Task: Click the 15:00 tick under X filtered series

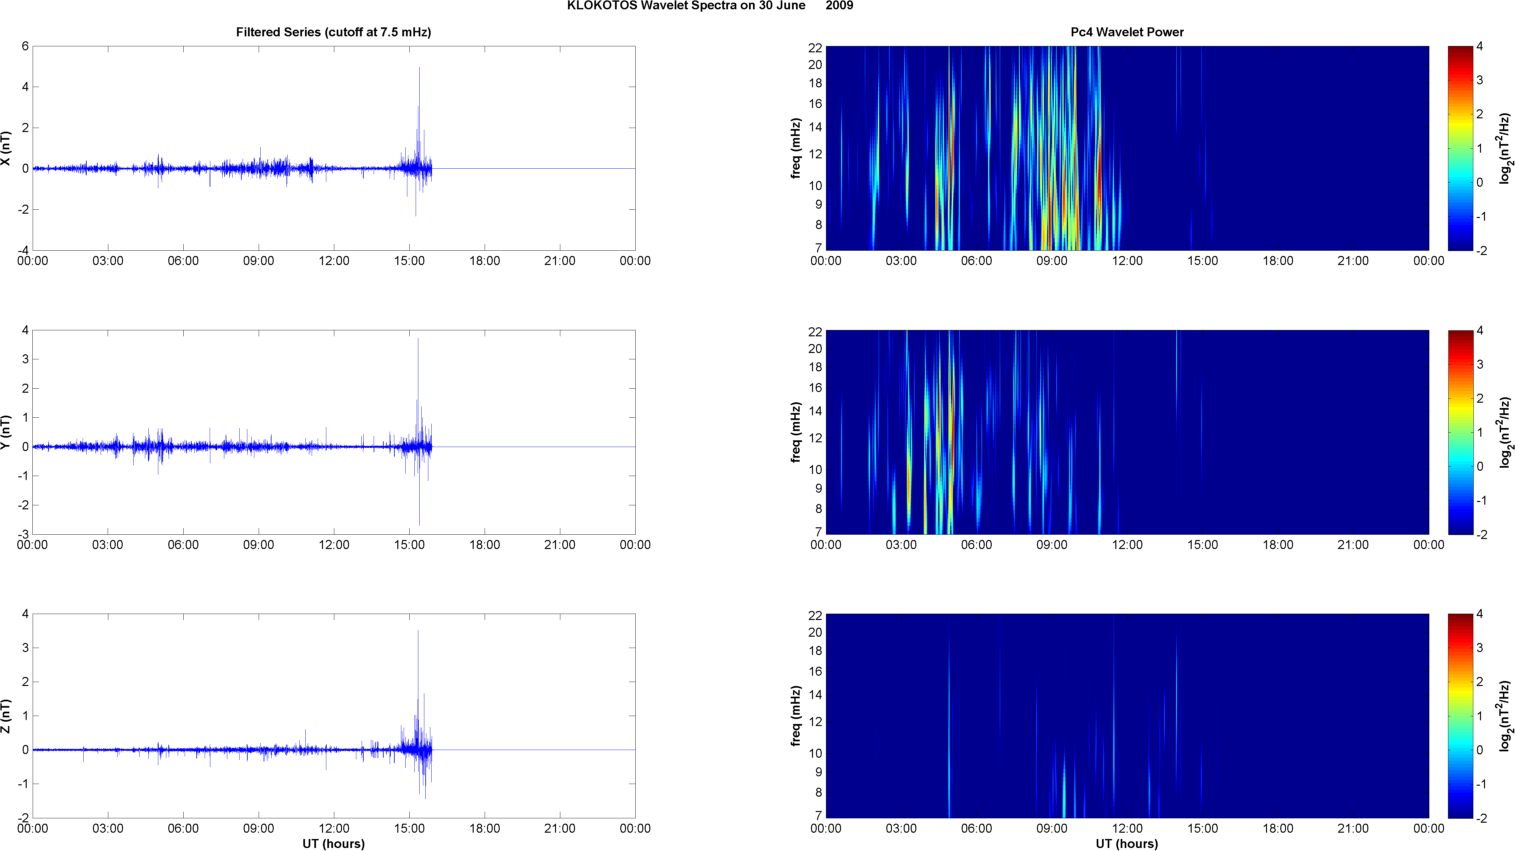Action: [409, 261]
